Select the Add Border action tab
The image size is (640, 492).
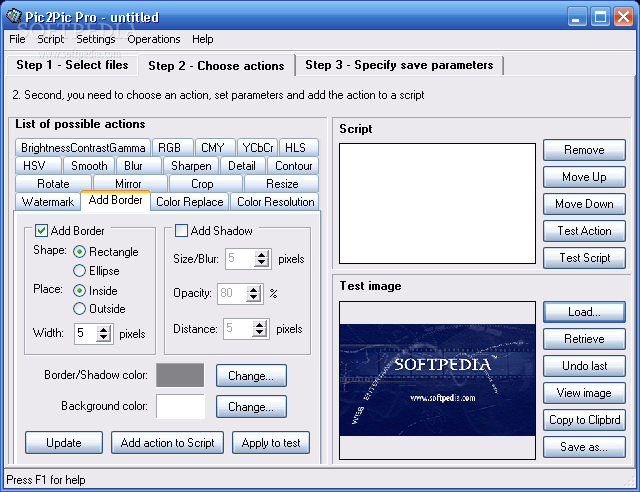coord(116,200)
